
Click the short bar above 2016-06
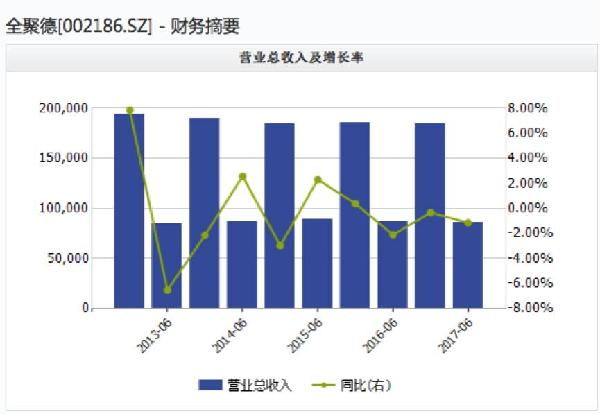click(x=392, y=264)
